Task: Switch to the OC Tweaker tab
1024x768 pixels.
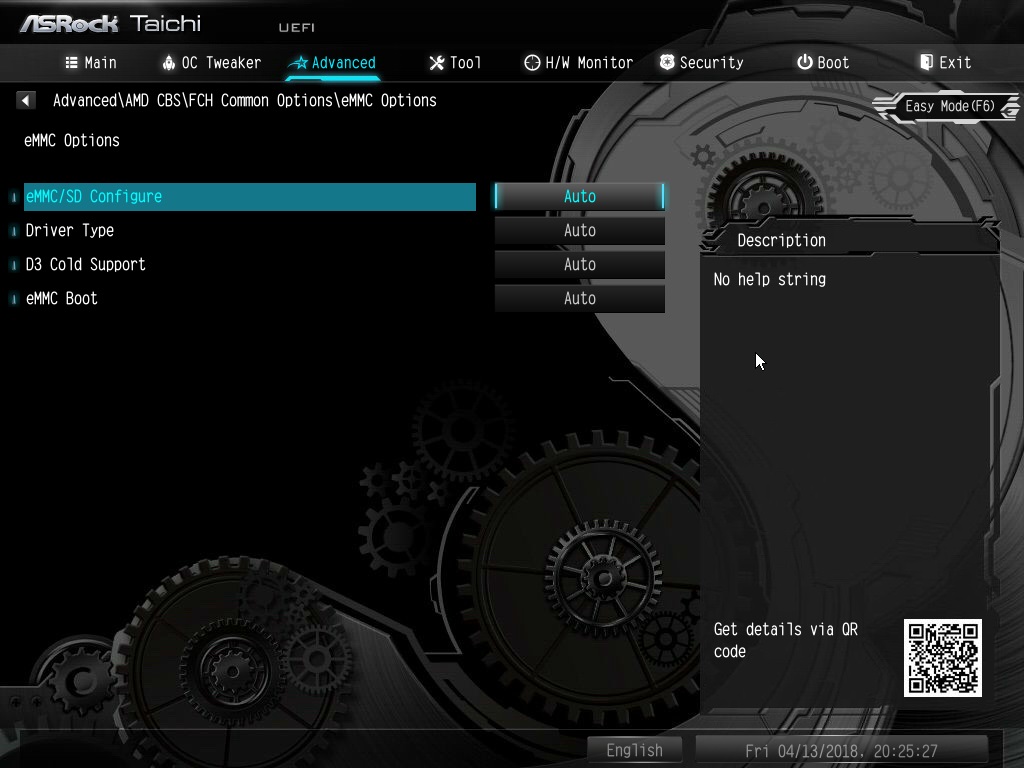Action: (212, 63)
